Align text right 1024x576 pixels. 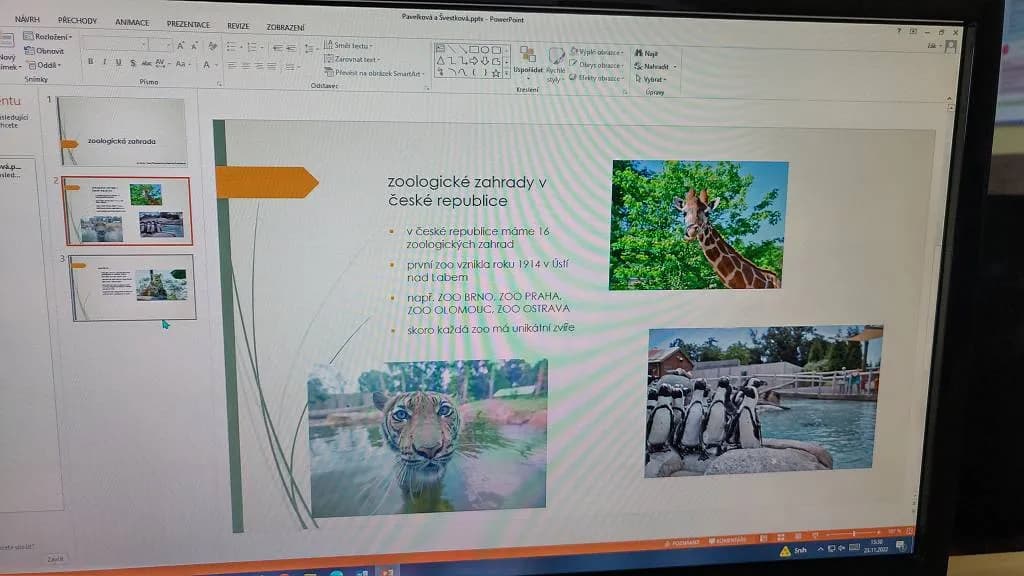tap(259, 66)
